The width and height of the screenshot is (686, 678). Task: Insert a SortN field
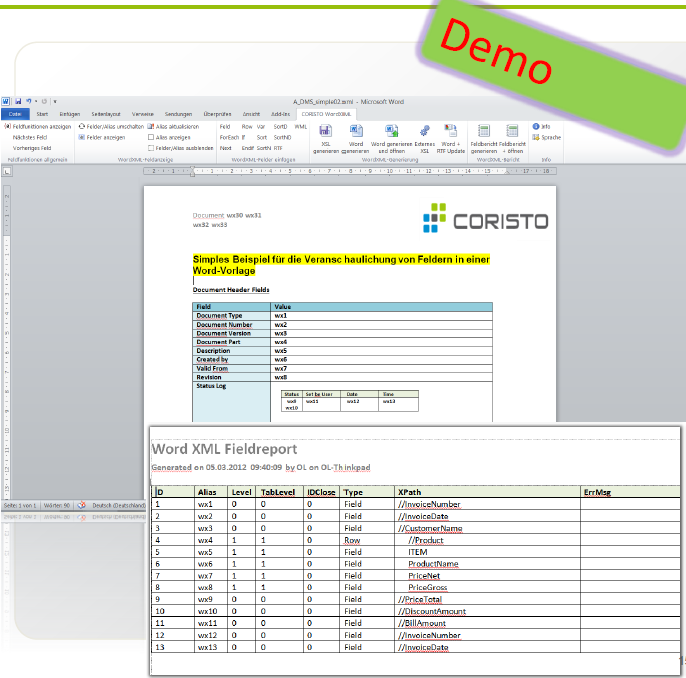coord(263,148)
